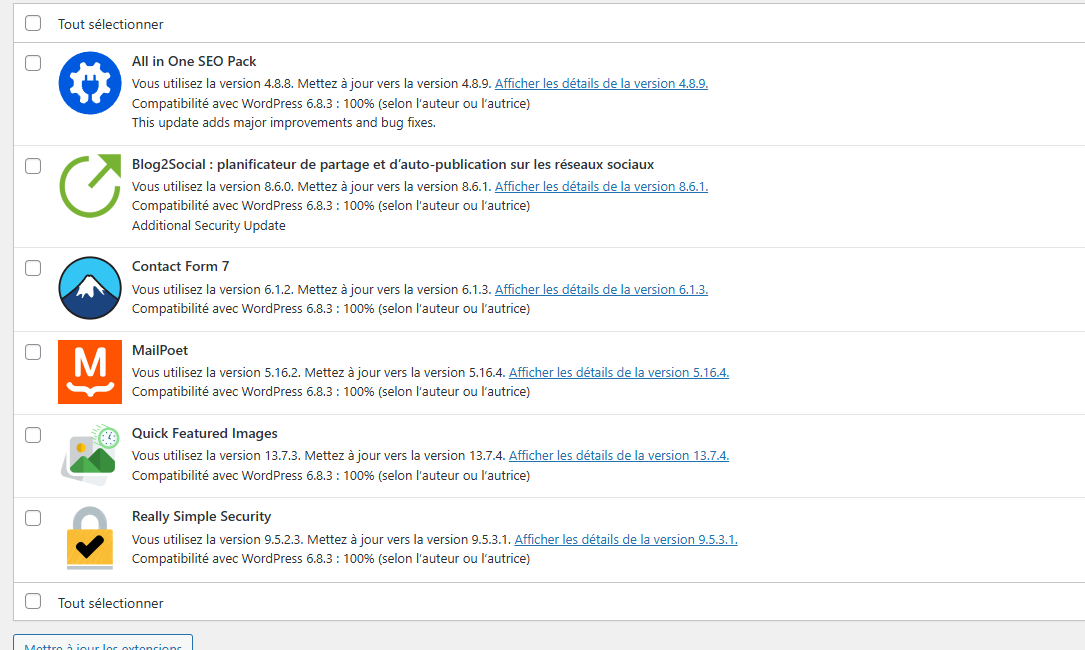Image resolution: width=1085 pixels, height=650 pixels.
Task: Open details link for version 9.5.3.1
Action: 625,540
